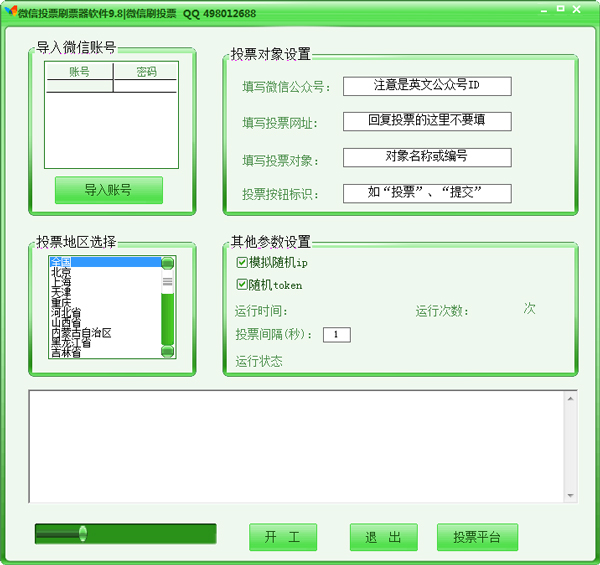Enable the 模拟随机ip checkbox
Image resolution: width=600 pixels, height=565 pixels.
pyautogui.click(x=242, y=263)
